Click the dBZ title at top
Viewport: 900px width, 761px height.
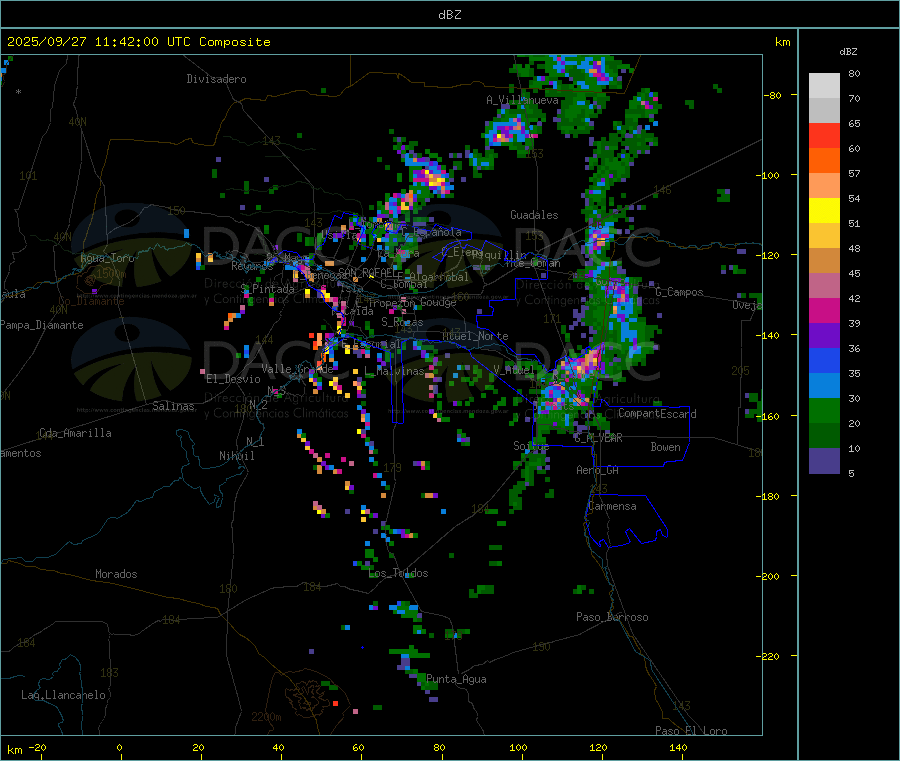click(x=449, y=15)
